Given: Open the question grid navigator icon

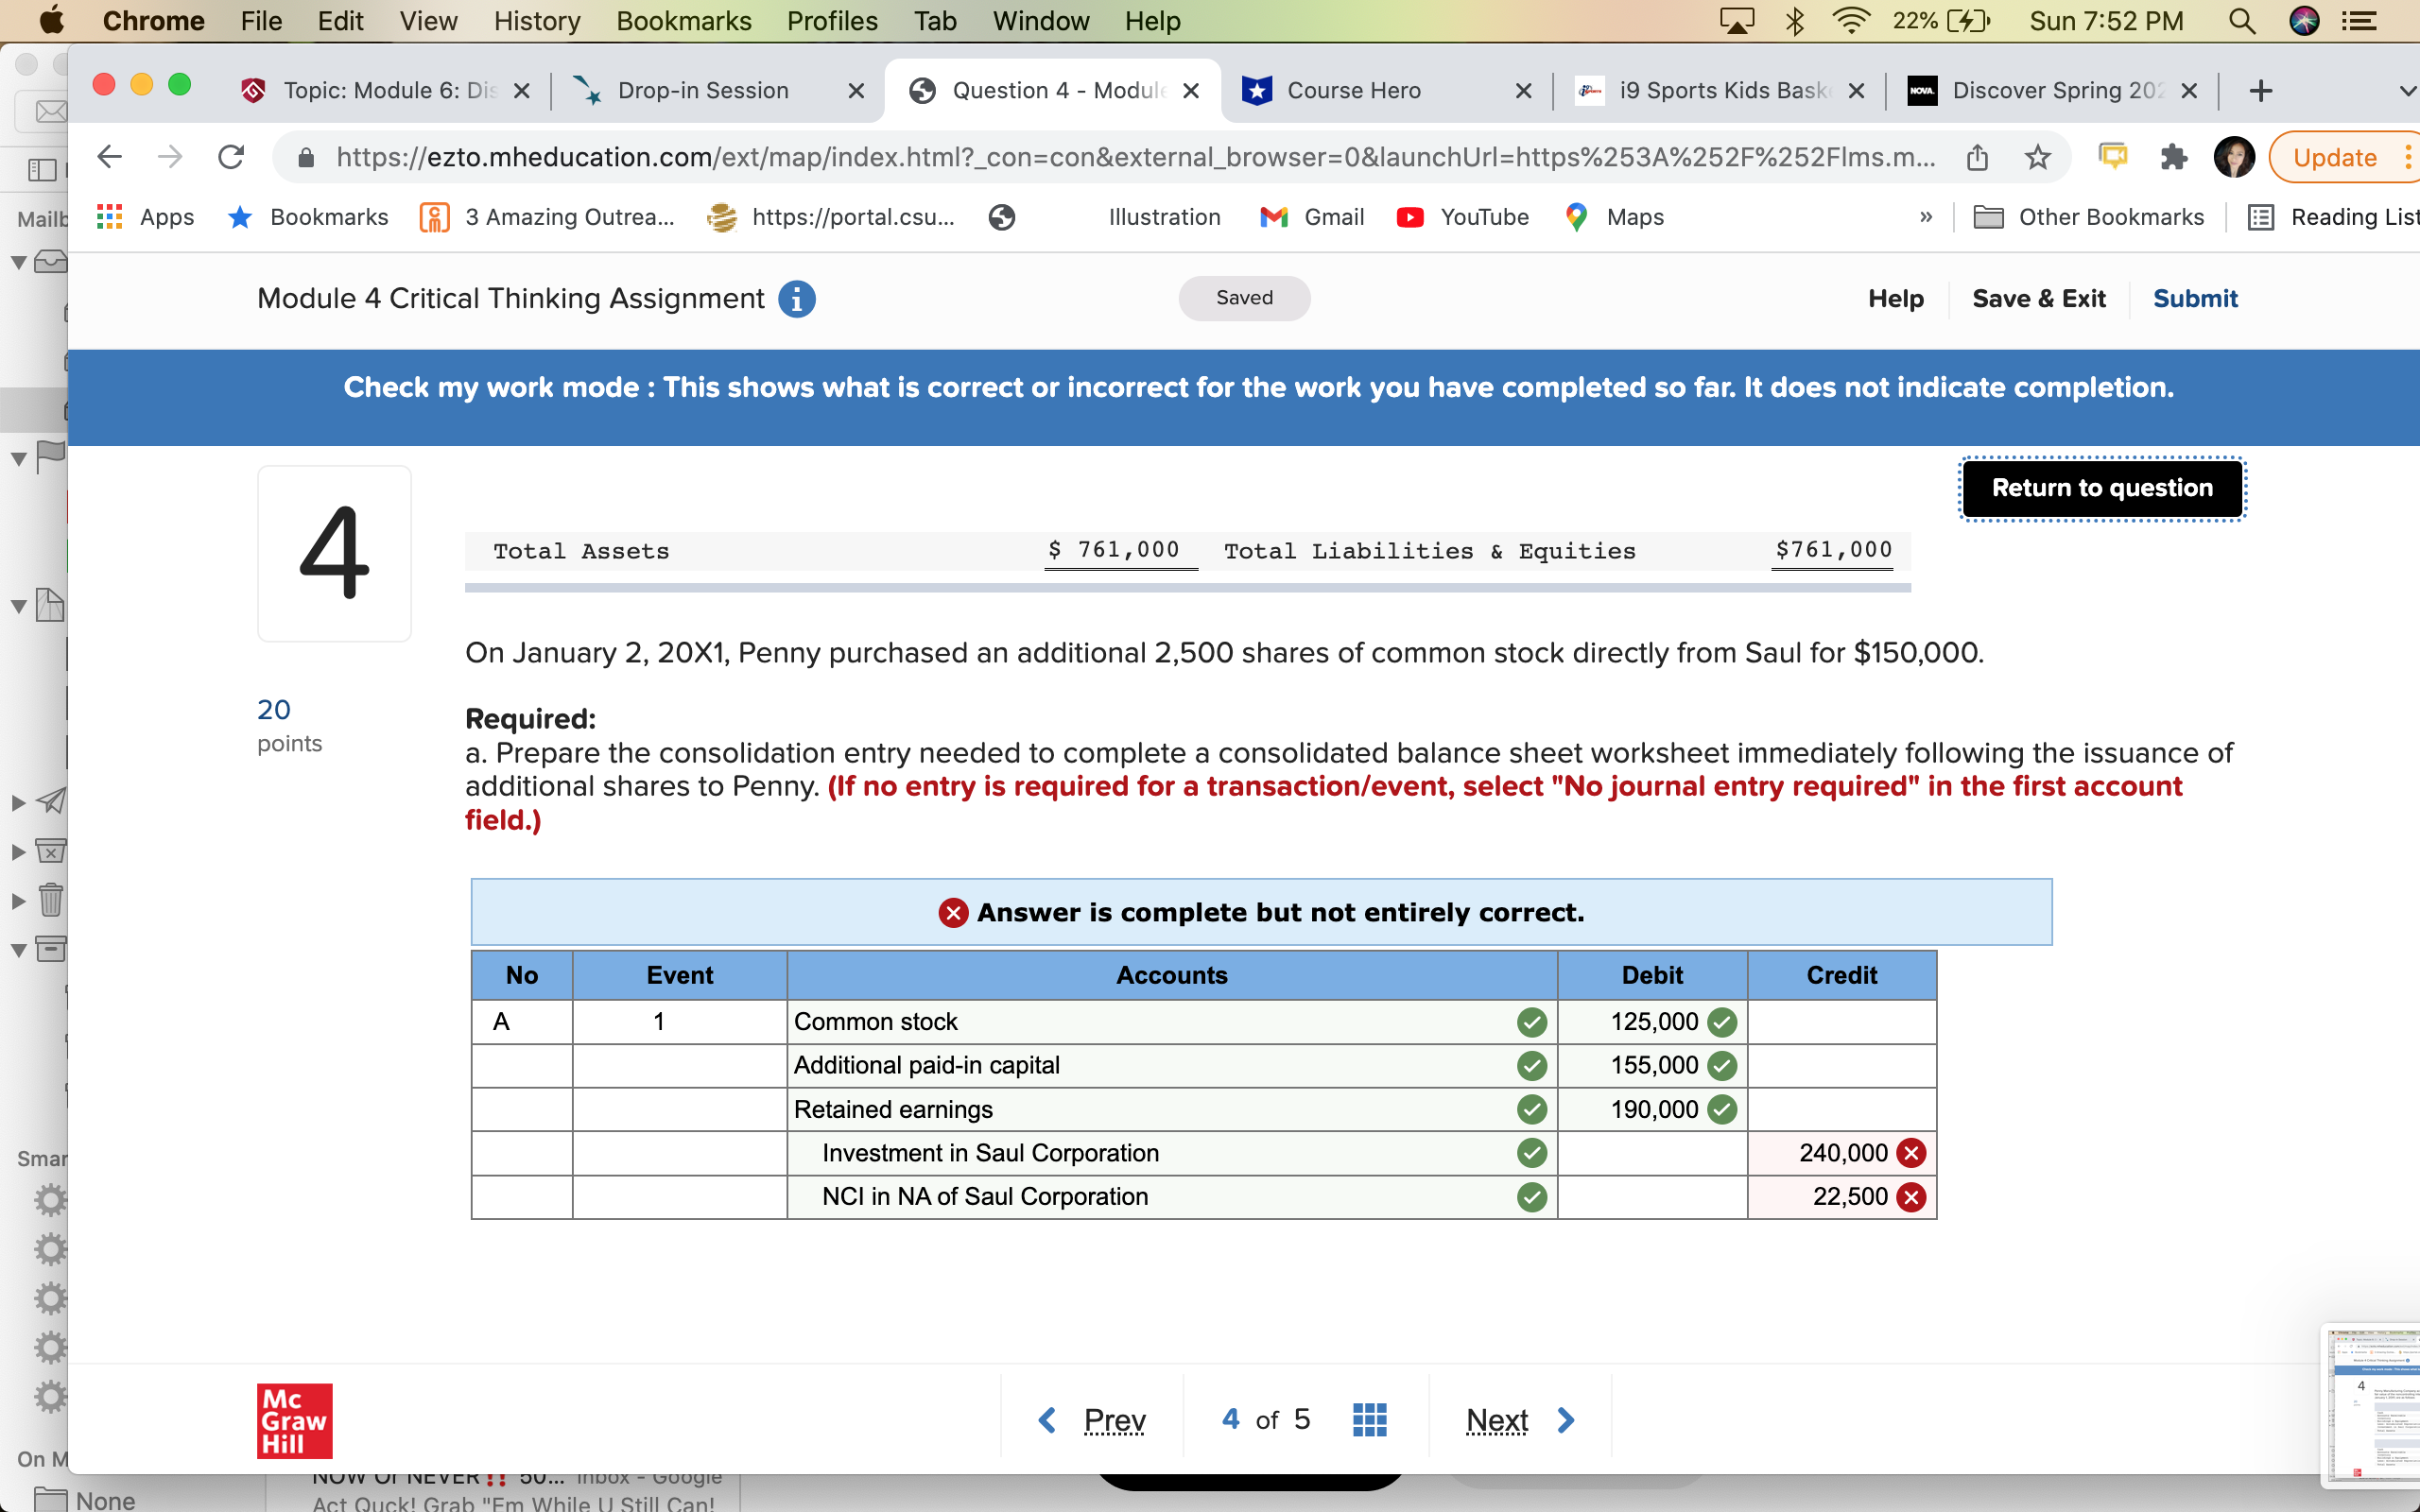Looking at the screenshot, I should 1369,1419.
